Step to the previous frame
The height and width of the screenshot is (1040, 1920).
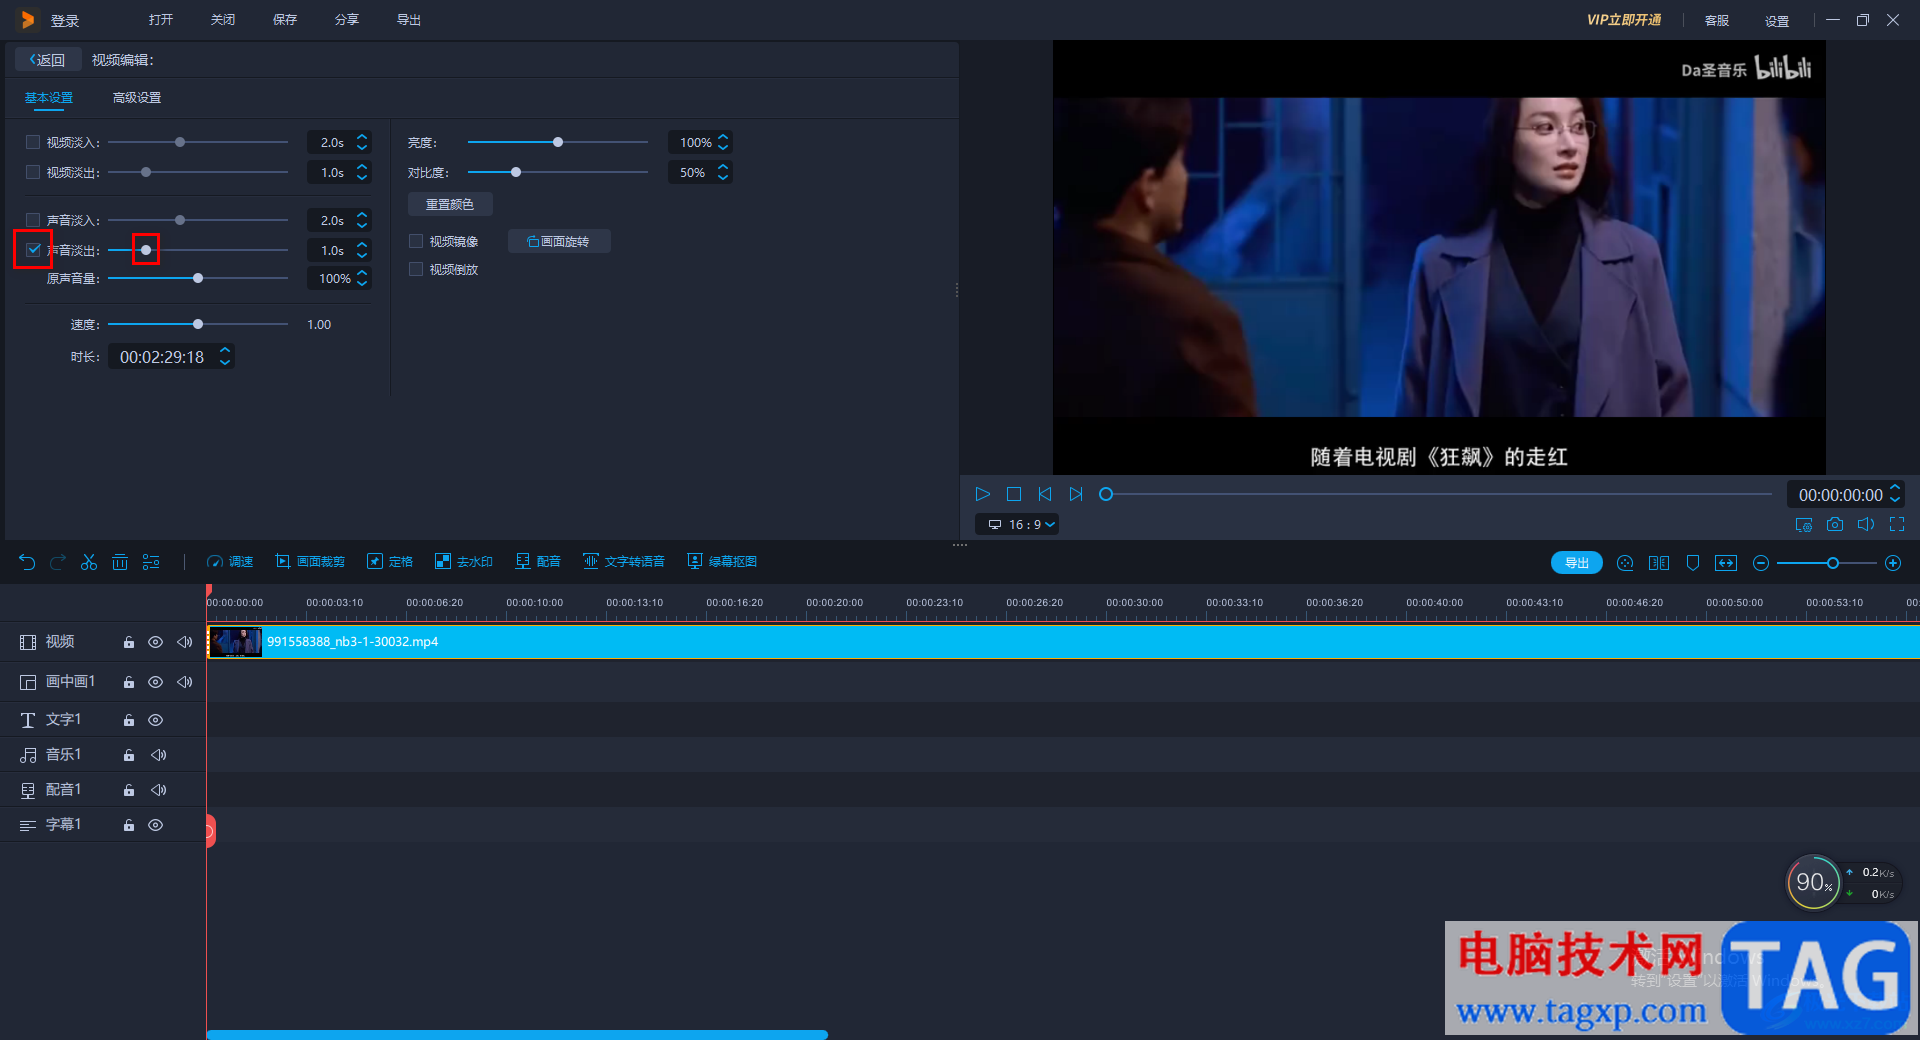pyautogui.click(x=1045, y=494)
